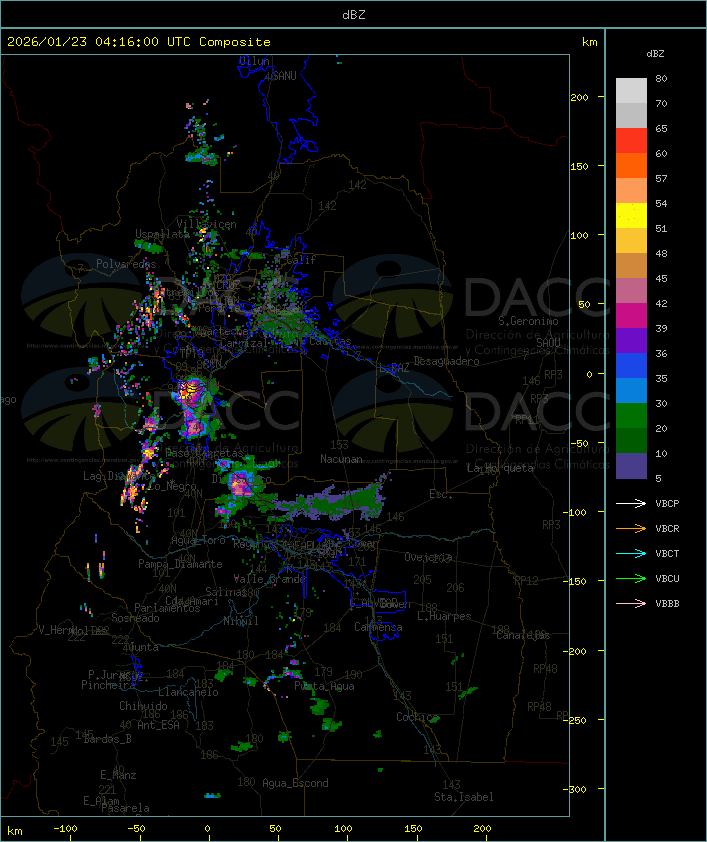Viewport: 707px width, 842px height.
Task: Click the 2026/01/23 04:16:00 UTC Composite timestamp
Action: (139, 42)
